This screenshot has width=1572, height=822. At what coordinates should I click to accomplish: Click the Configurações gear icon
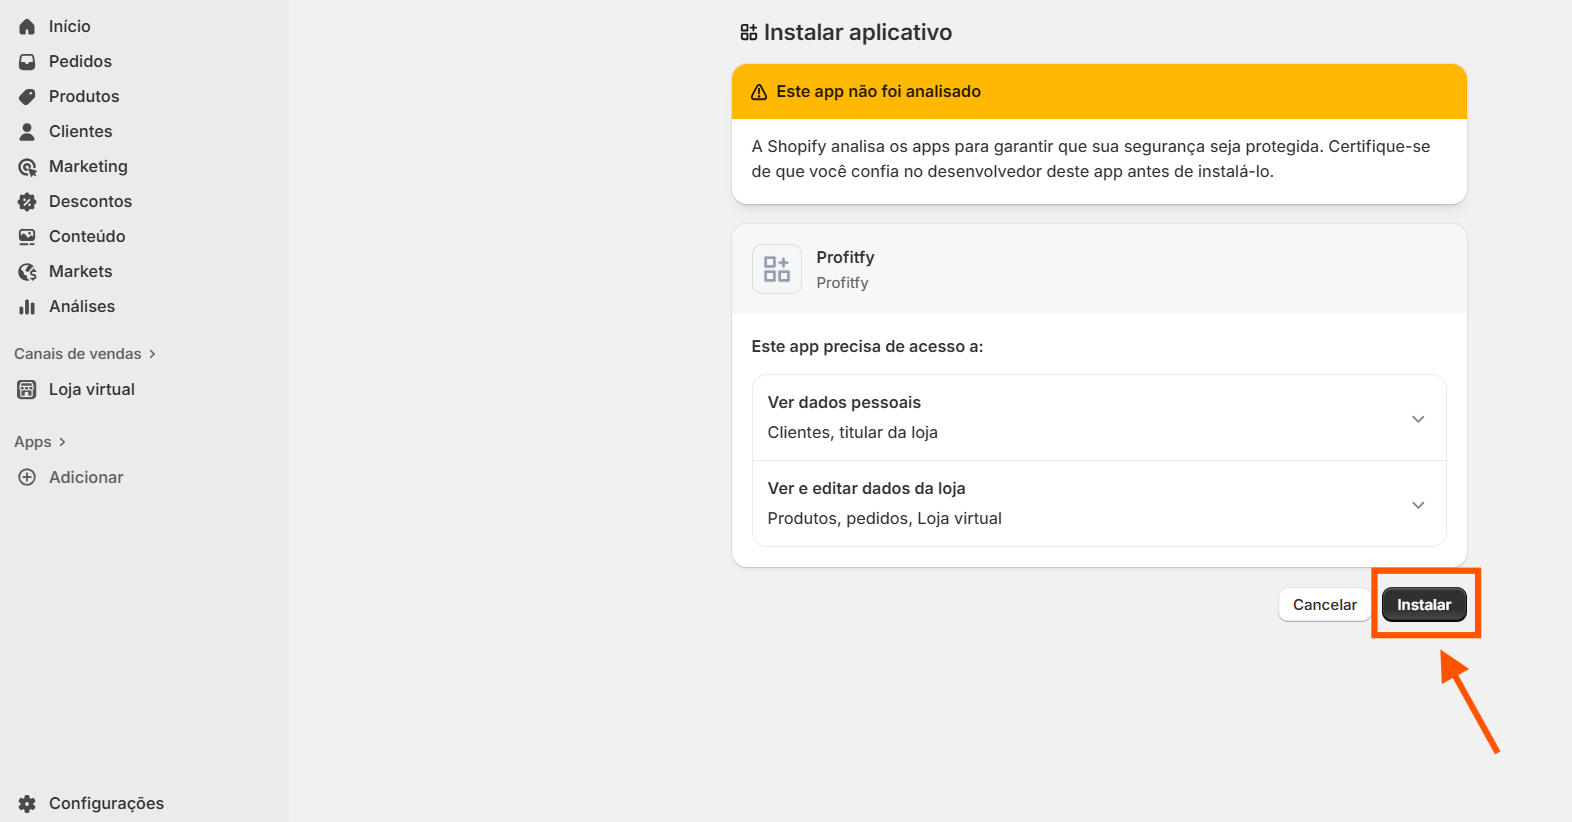point(27,804)
